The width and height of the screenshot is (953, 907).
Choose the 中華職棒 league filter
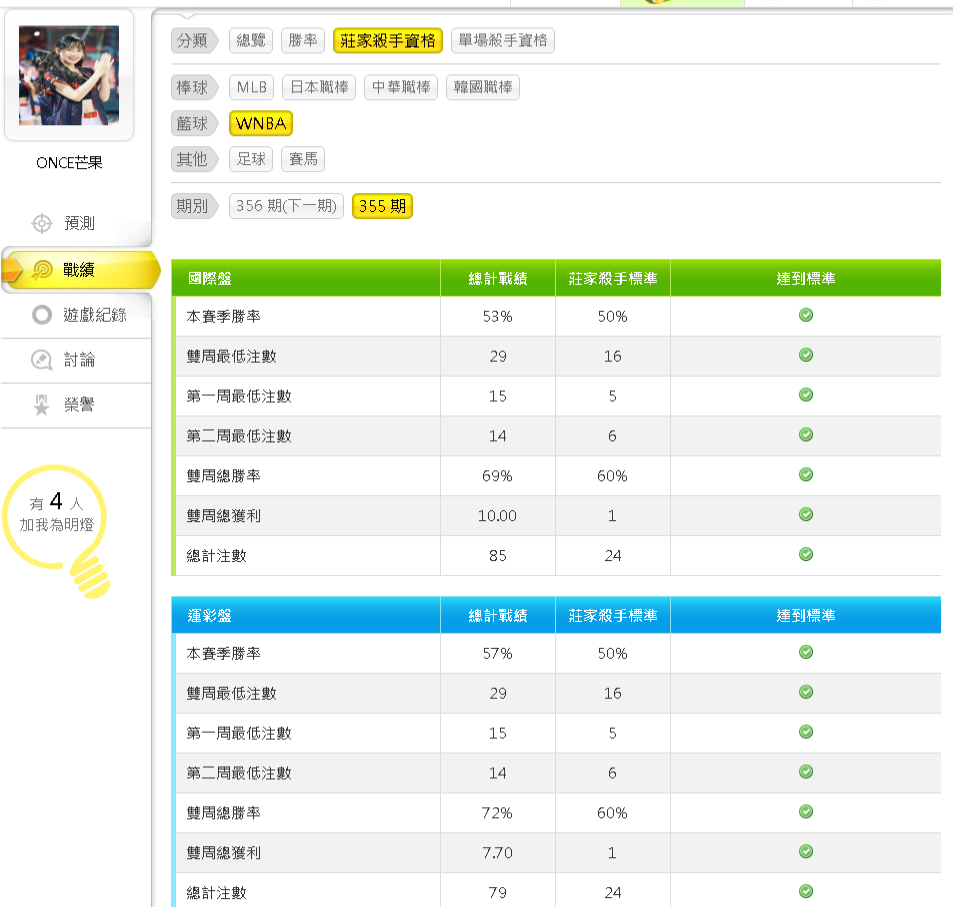click(x=401, y=88)
